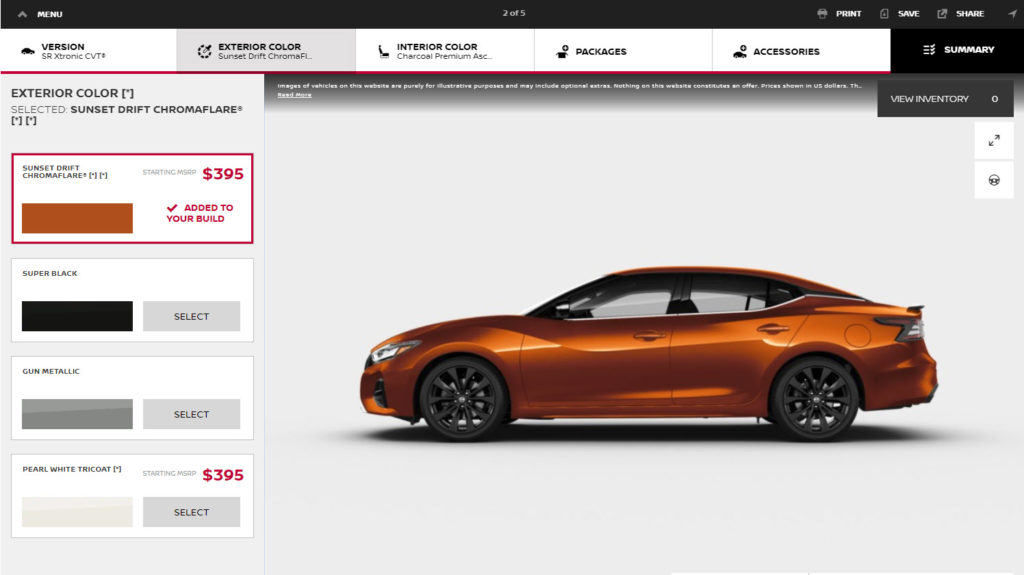Select the Gun Metallic color
This screenshot has height=575, width=1024.
(x=191, y=414)
